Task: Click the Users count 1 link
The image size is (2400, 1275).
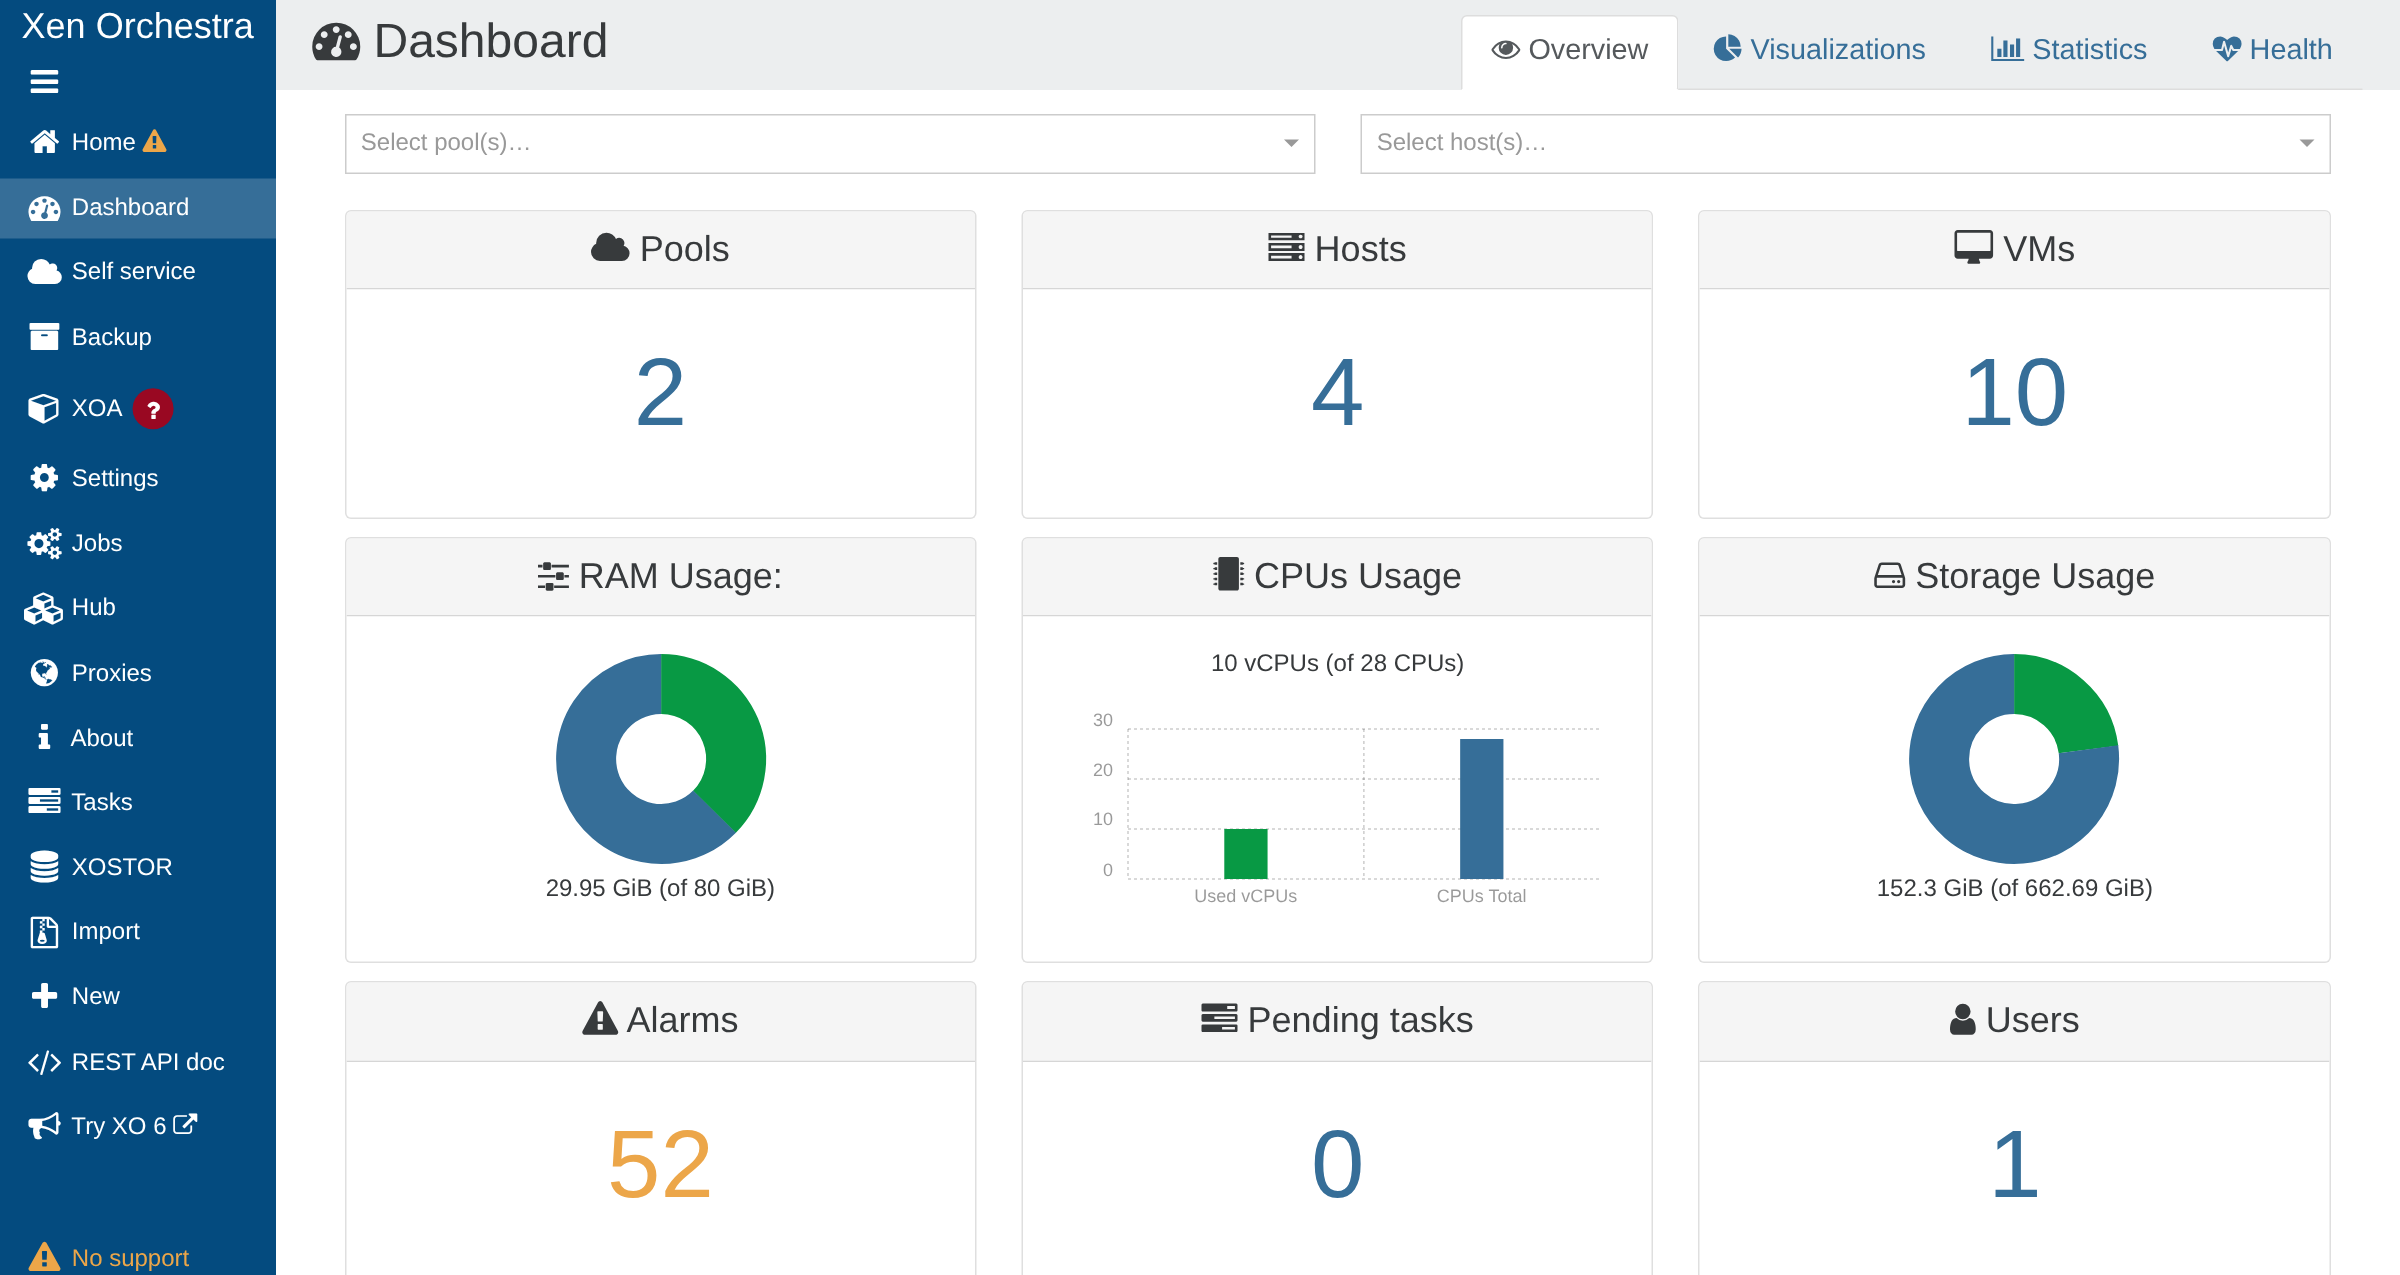Action: [2014, 1165]
